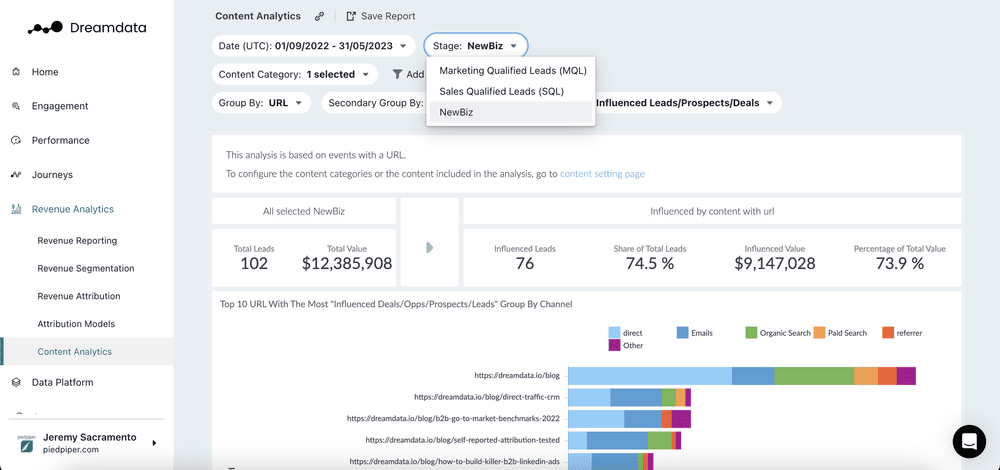Open the Journeys section
The width and height of the screenshot is (1000, 470).
click(52, 175)
